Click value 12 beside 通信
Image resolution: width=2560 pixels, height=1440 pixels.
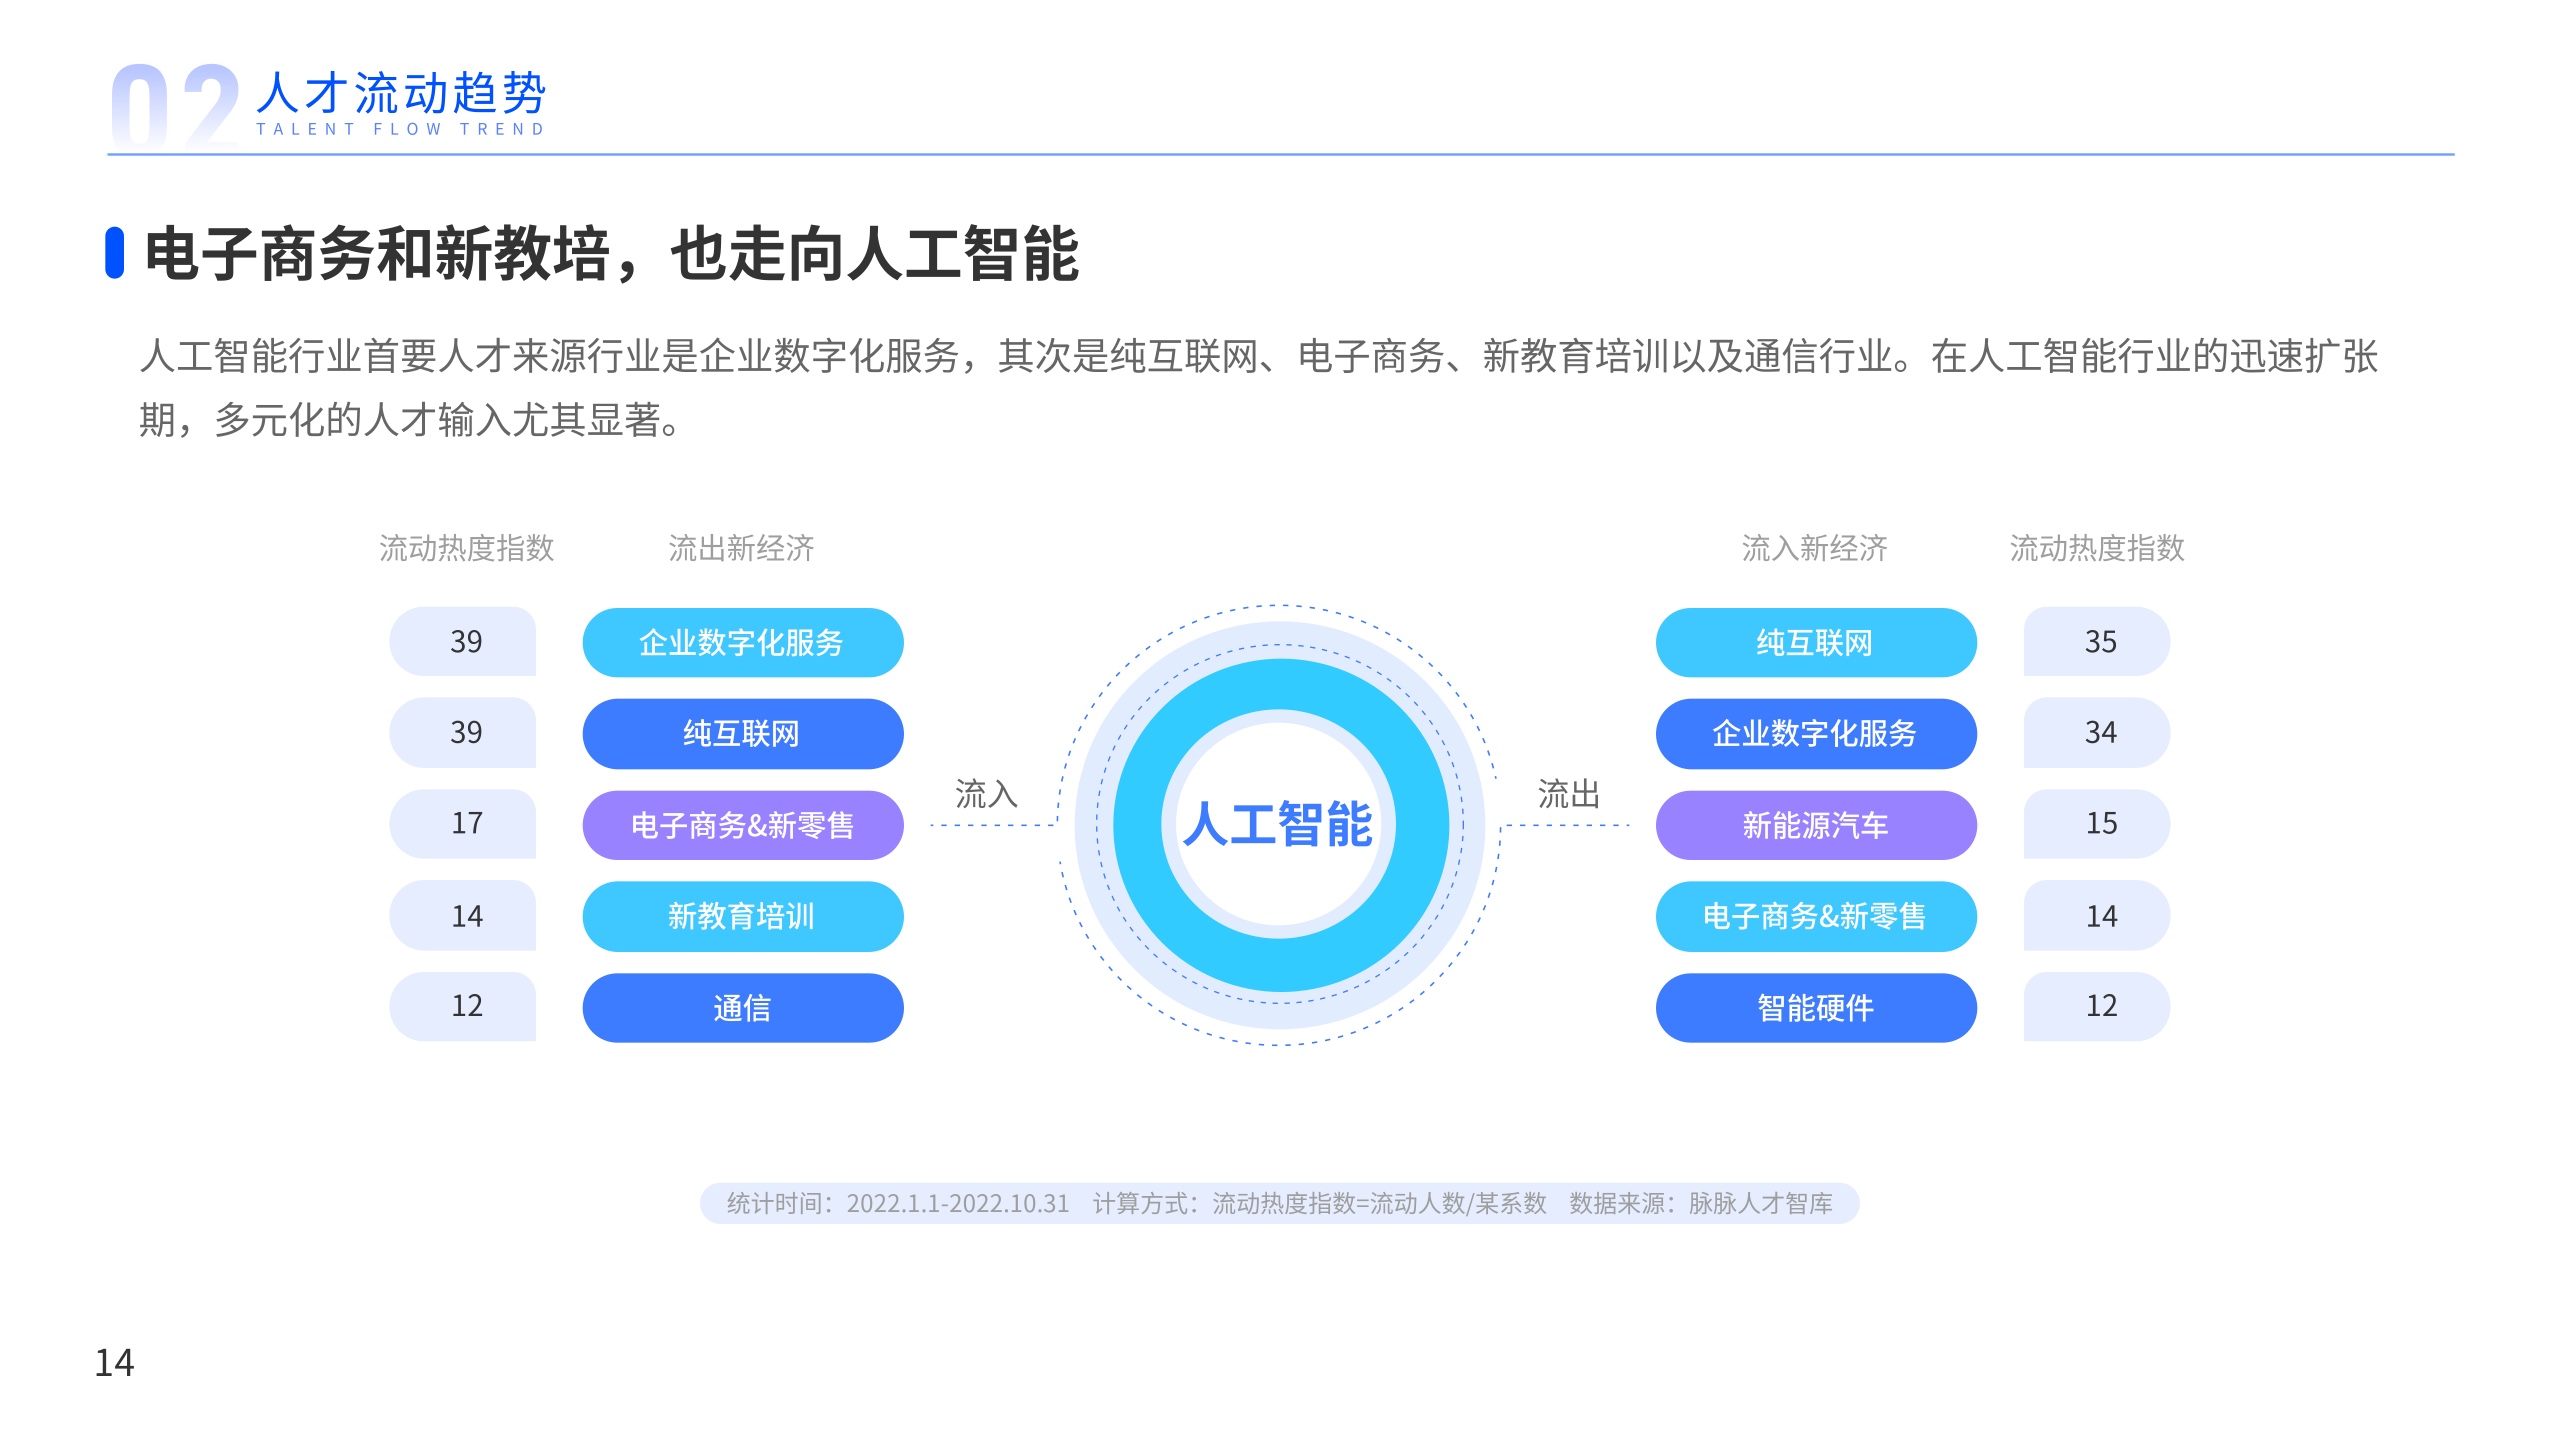[x=463, y=1006]
